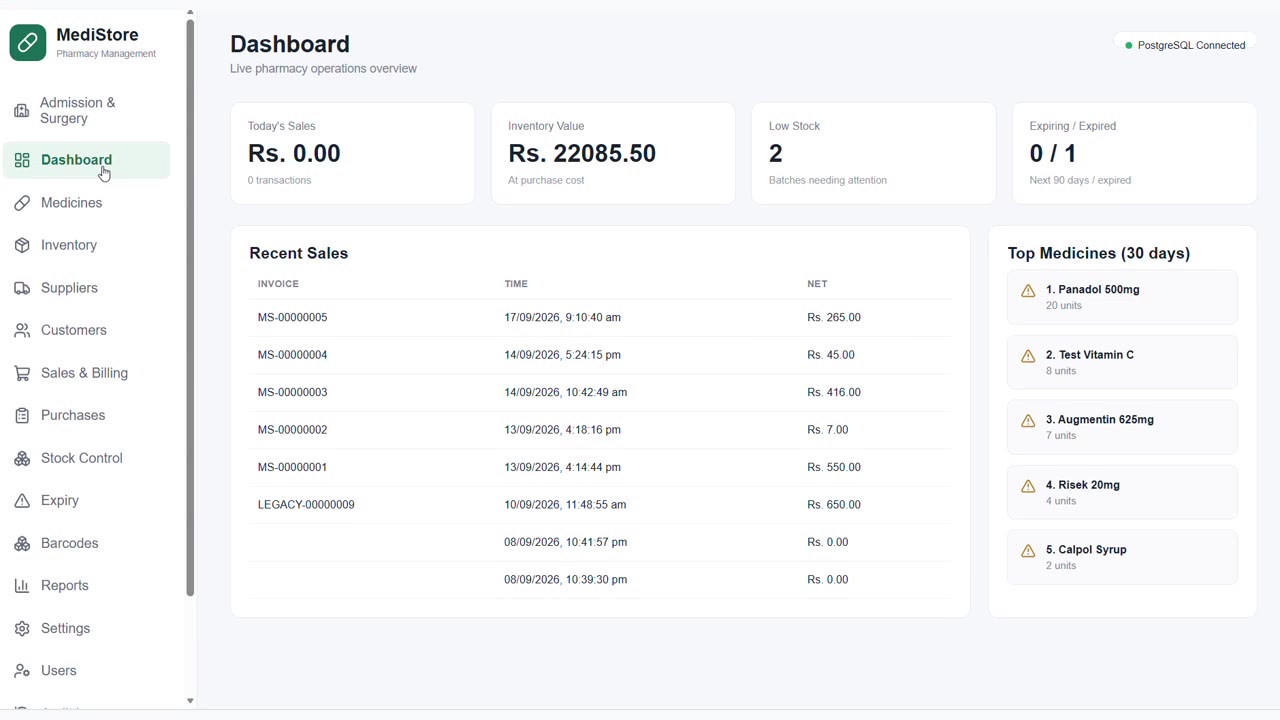Navigate to Sales & Billing
The height and width of the screenshot is (720, 1280).
87,373
